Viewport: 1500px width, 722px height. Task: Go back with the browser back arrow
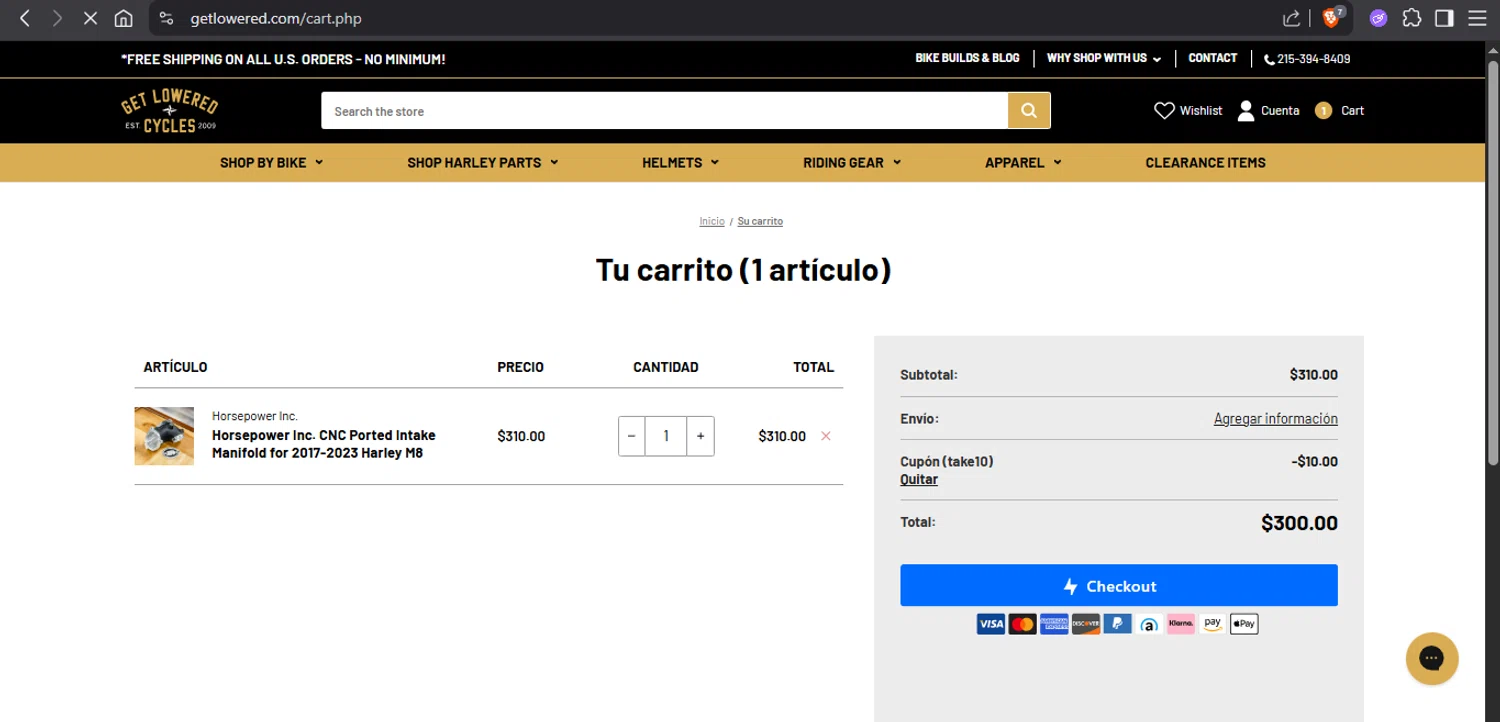pyautogui.click(x=26, y=18)
